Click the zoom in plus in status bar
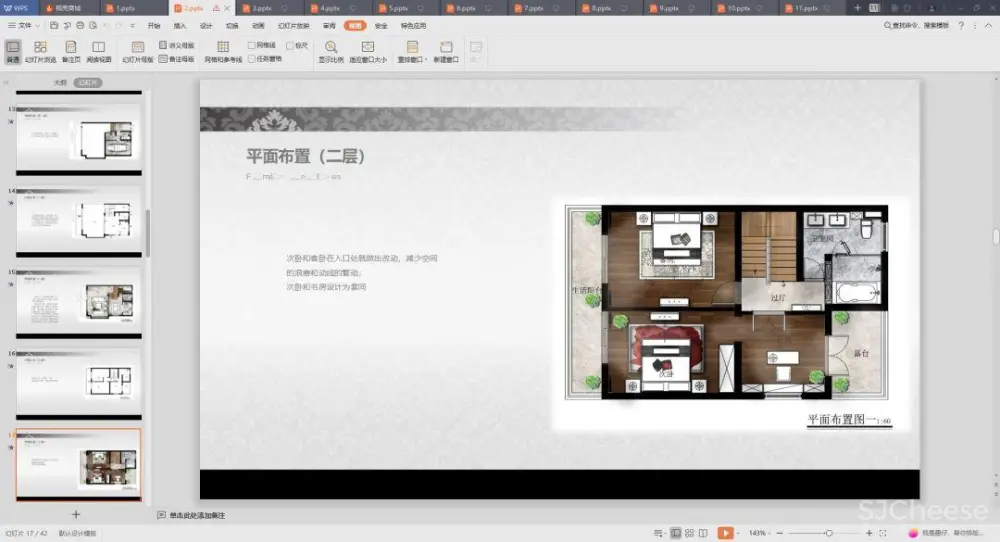The height and width of the screenshot is (542, 1000). click(x=869, y=532)
